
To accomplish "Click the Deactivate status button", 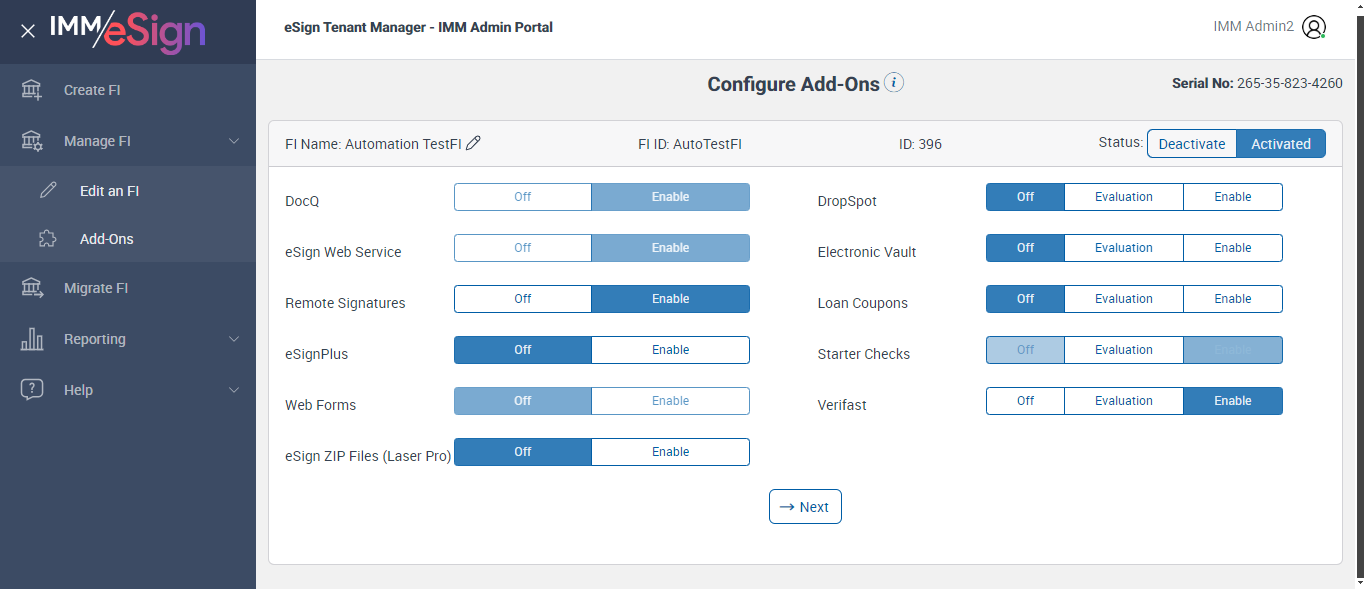I will [1191, 144].
